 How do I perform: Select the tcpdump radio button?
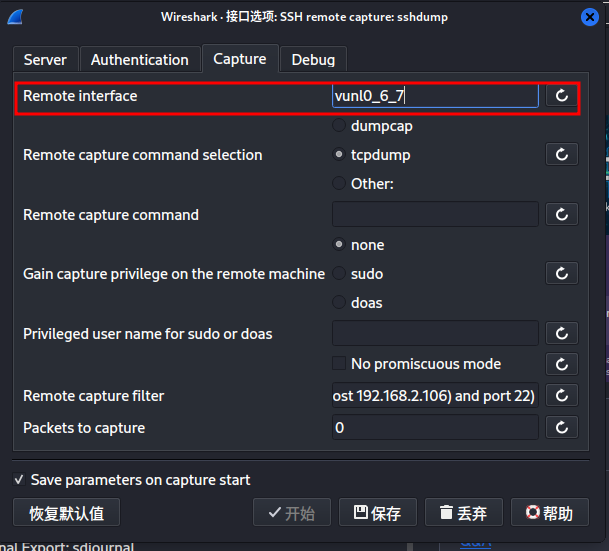point(339,155)
